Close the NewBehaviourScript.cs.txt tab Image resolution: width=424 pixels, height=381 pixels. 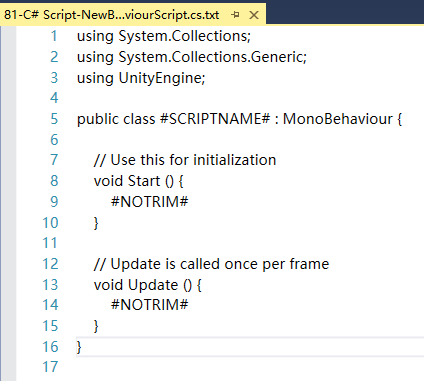pos(254,15)
